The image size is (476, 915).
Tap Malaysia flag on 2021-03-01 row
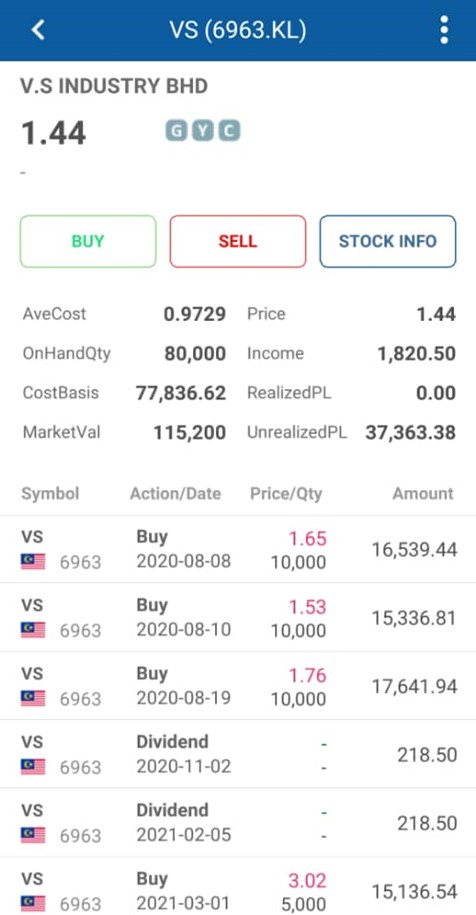point(33,903)
